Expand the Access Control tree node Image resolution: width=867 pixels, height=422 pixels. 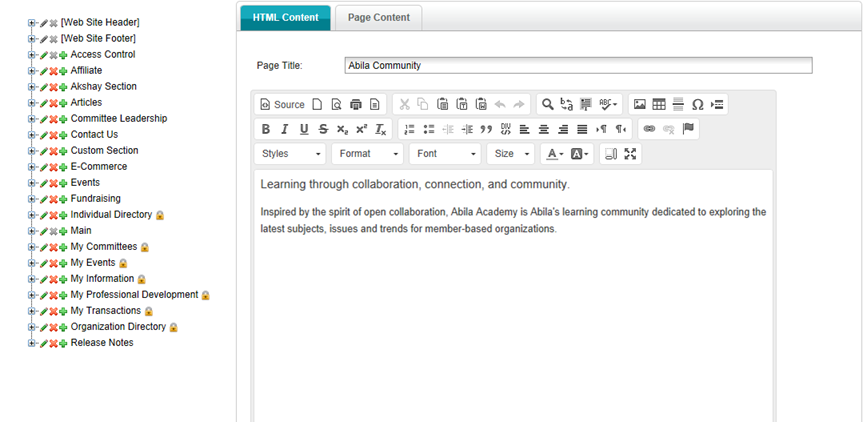(31, 55)
